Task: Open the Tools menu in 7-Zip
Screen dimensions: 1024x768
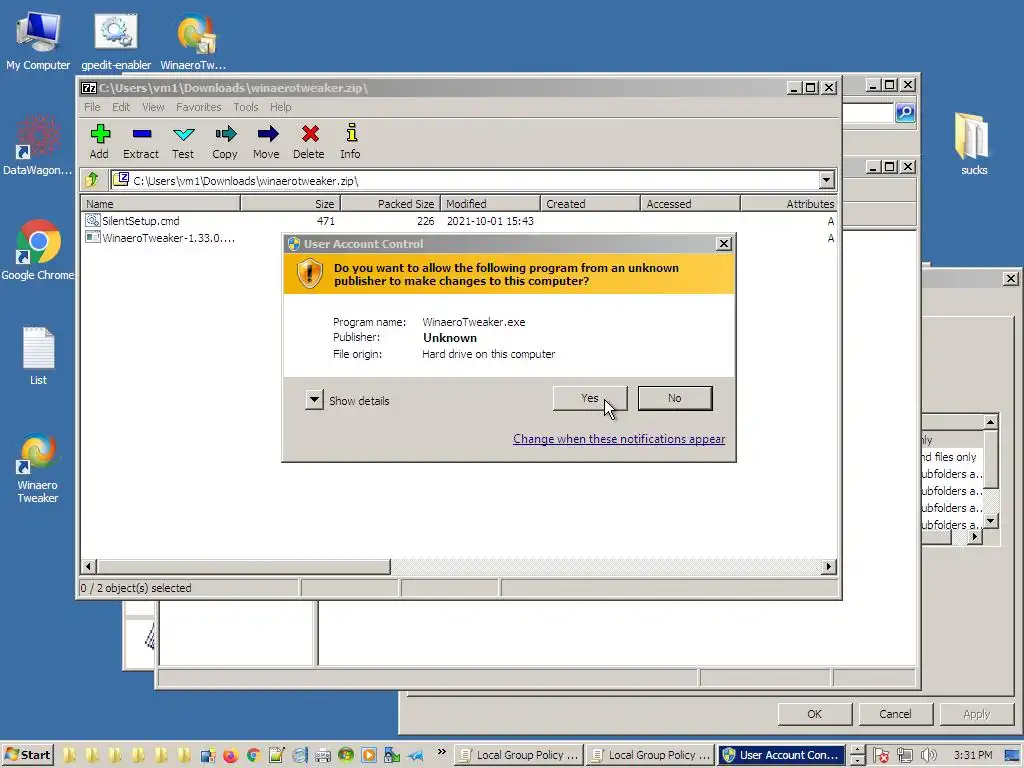Action: [246, 107]
